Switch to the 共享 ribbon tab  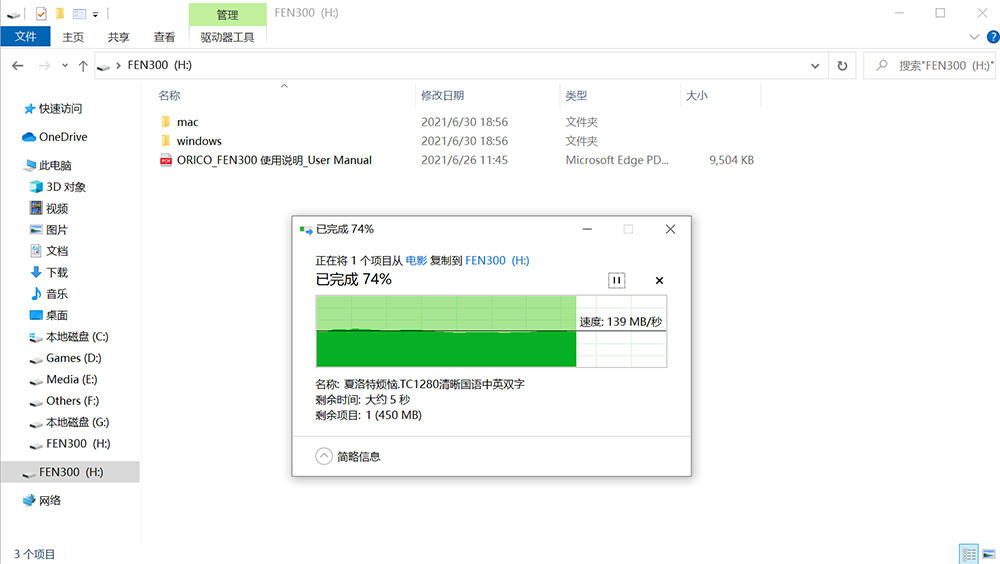point(119,37)
